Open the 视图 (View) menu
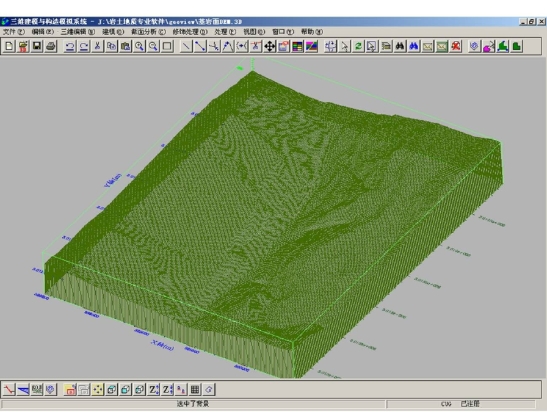 pyautogui.click(x=254, y=32)
